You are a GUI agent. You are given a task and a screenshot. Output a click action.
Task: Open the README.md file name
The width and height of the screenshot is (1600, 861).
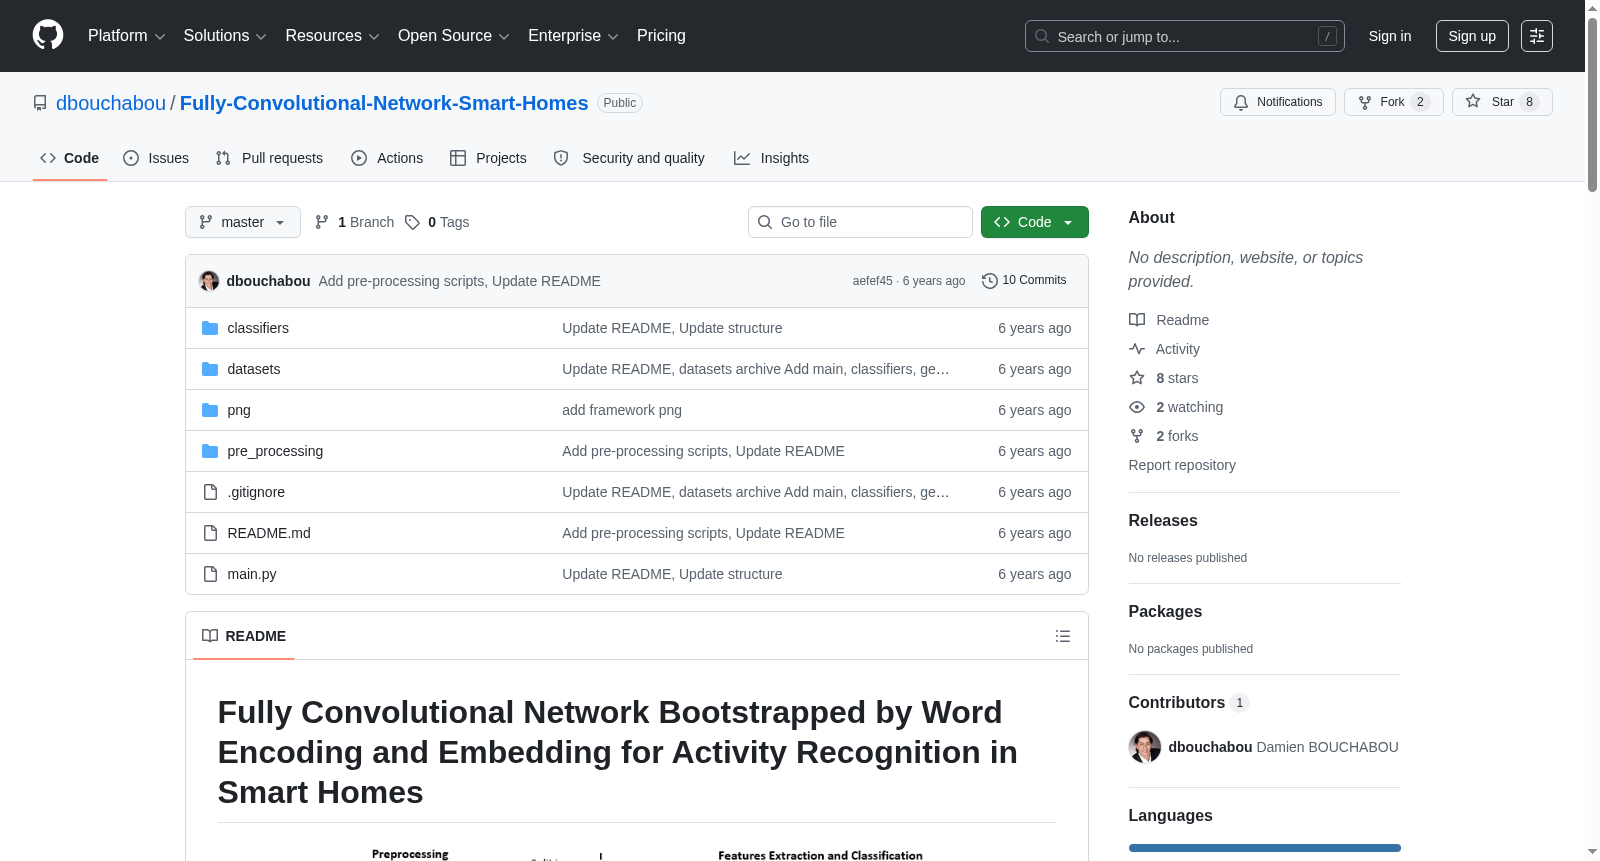pyautogui.click(x=269, y=533)
